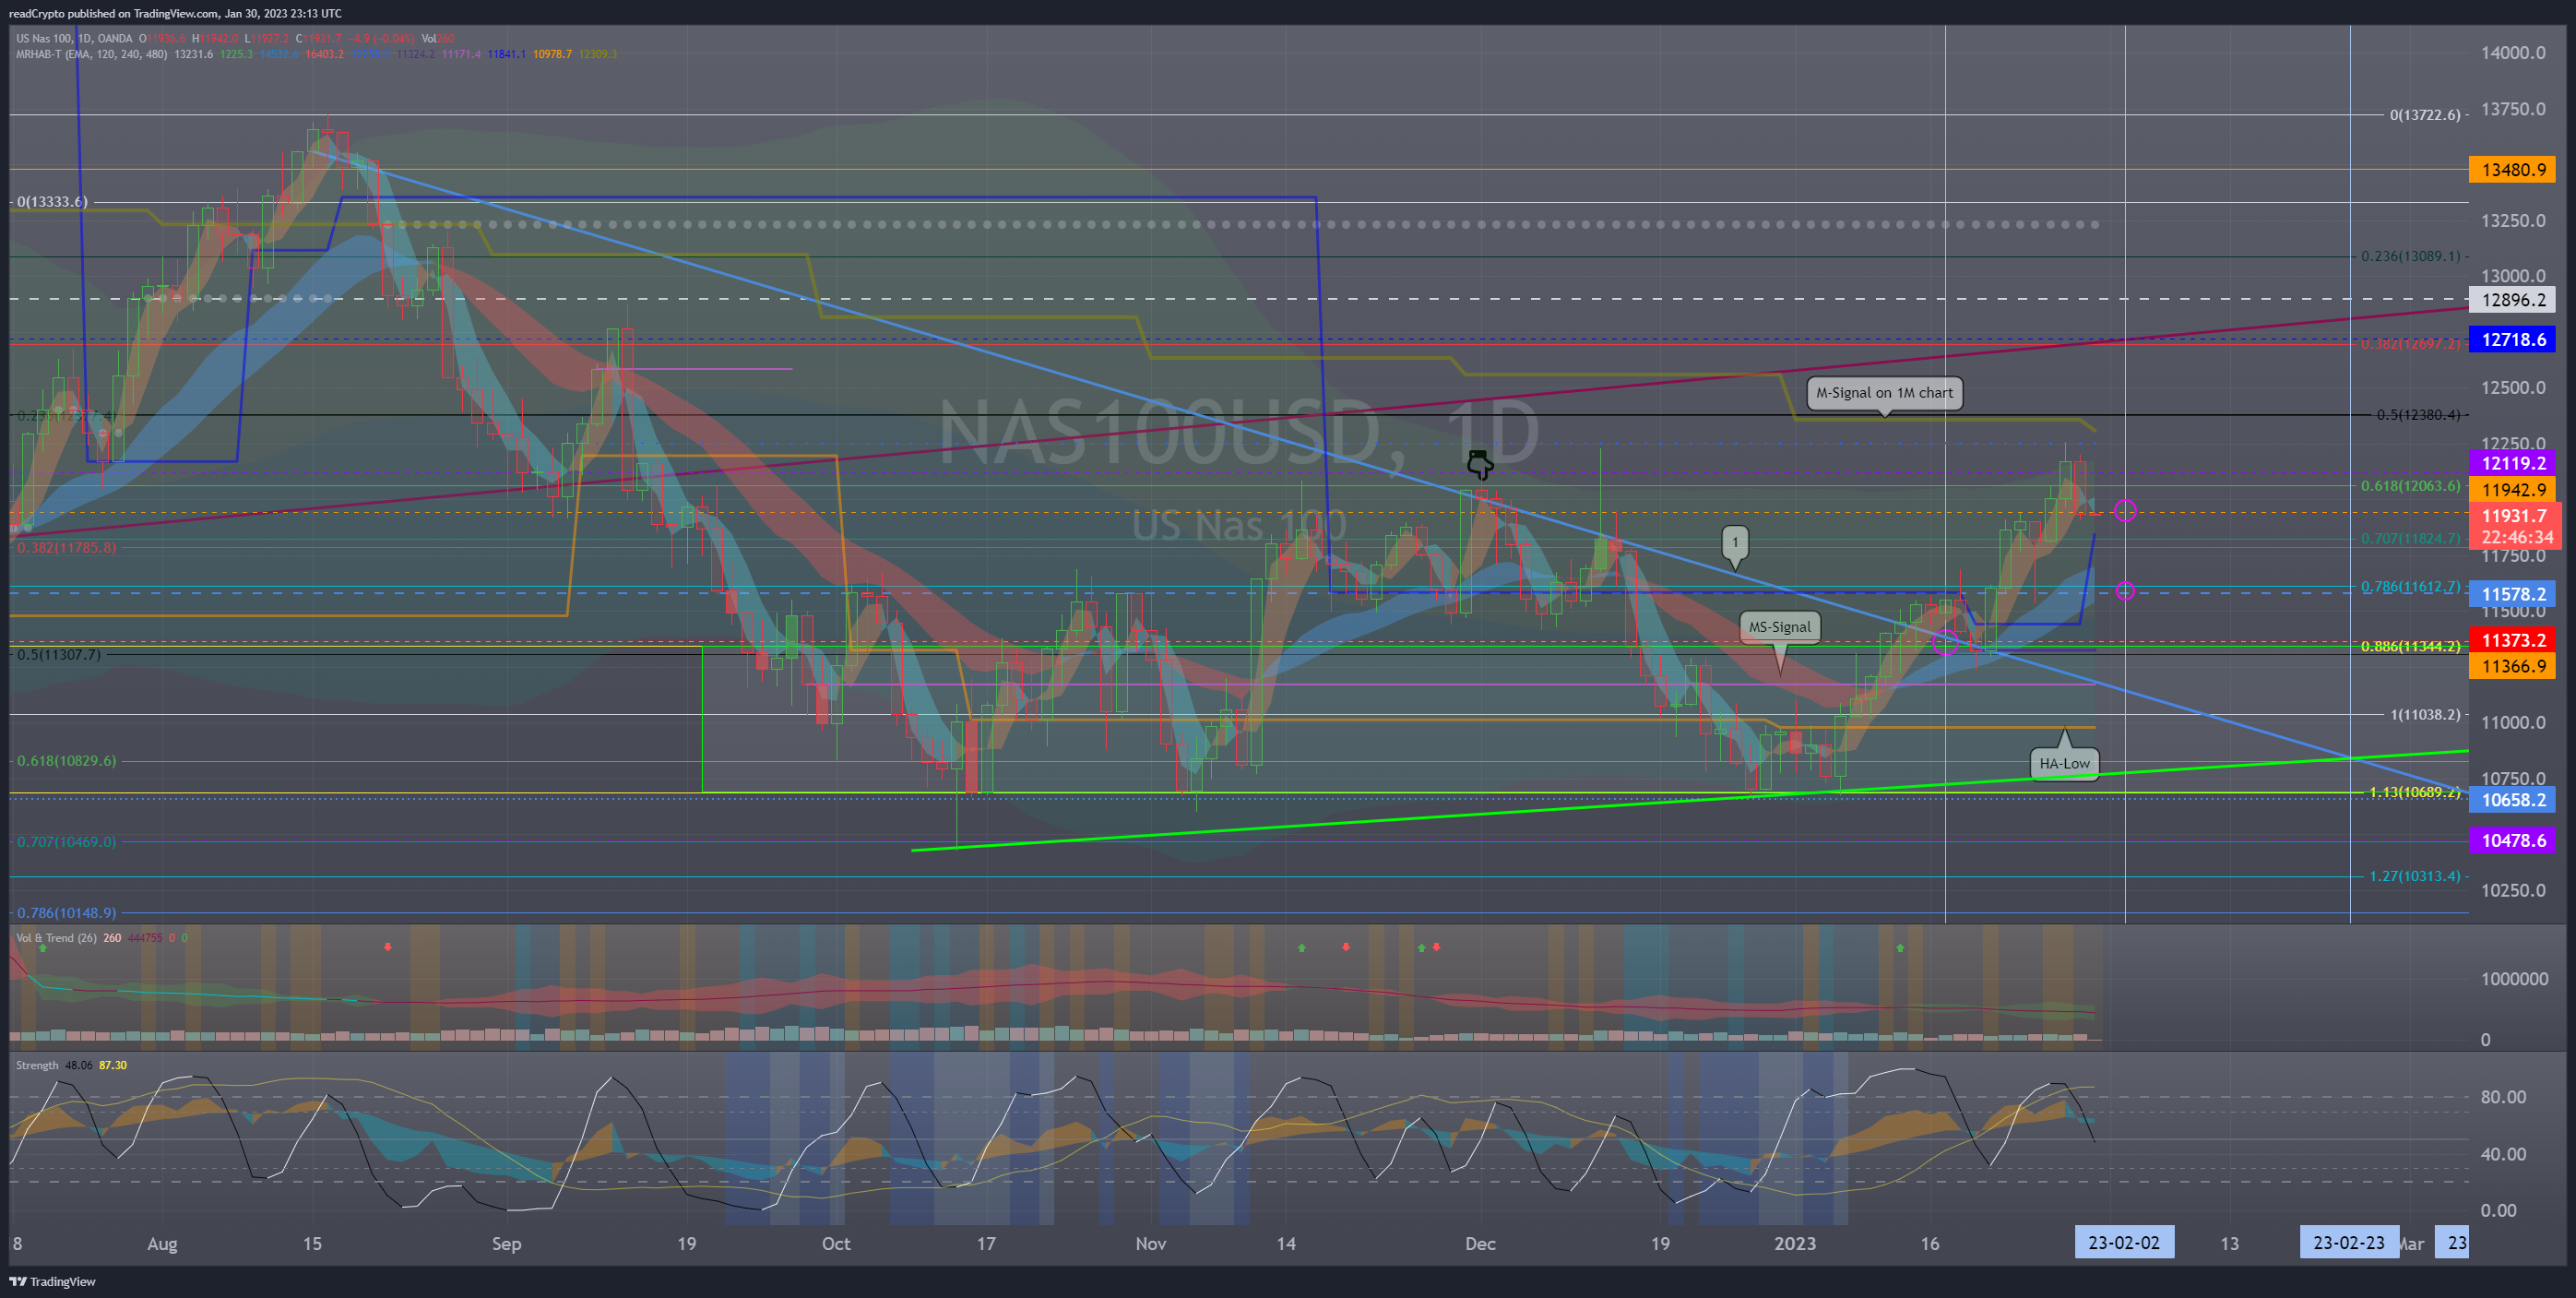Click the orange 11942.9 price label
This screenshot has width=2576, height=1298.
pyautogui.click(x=2512, y=490)
